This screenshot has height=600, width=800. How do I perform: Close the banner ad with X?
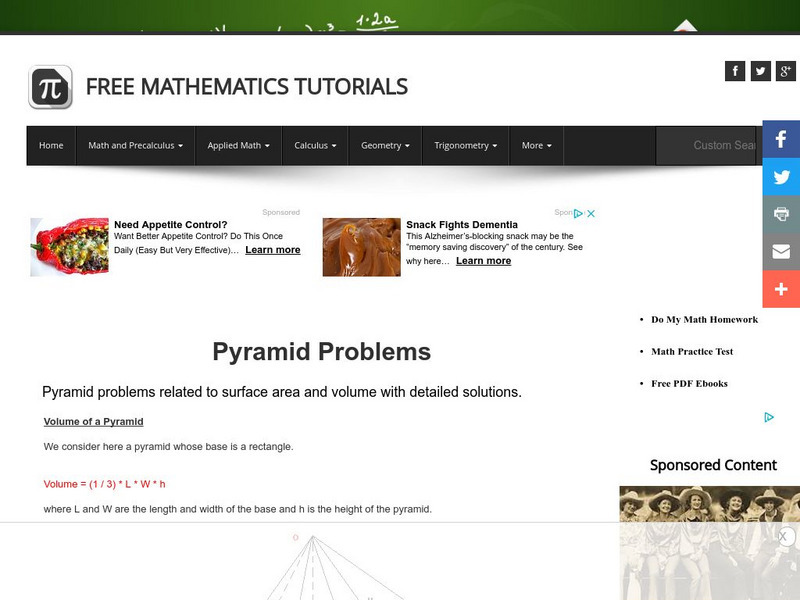591,213
